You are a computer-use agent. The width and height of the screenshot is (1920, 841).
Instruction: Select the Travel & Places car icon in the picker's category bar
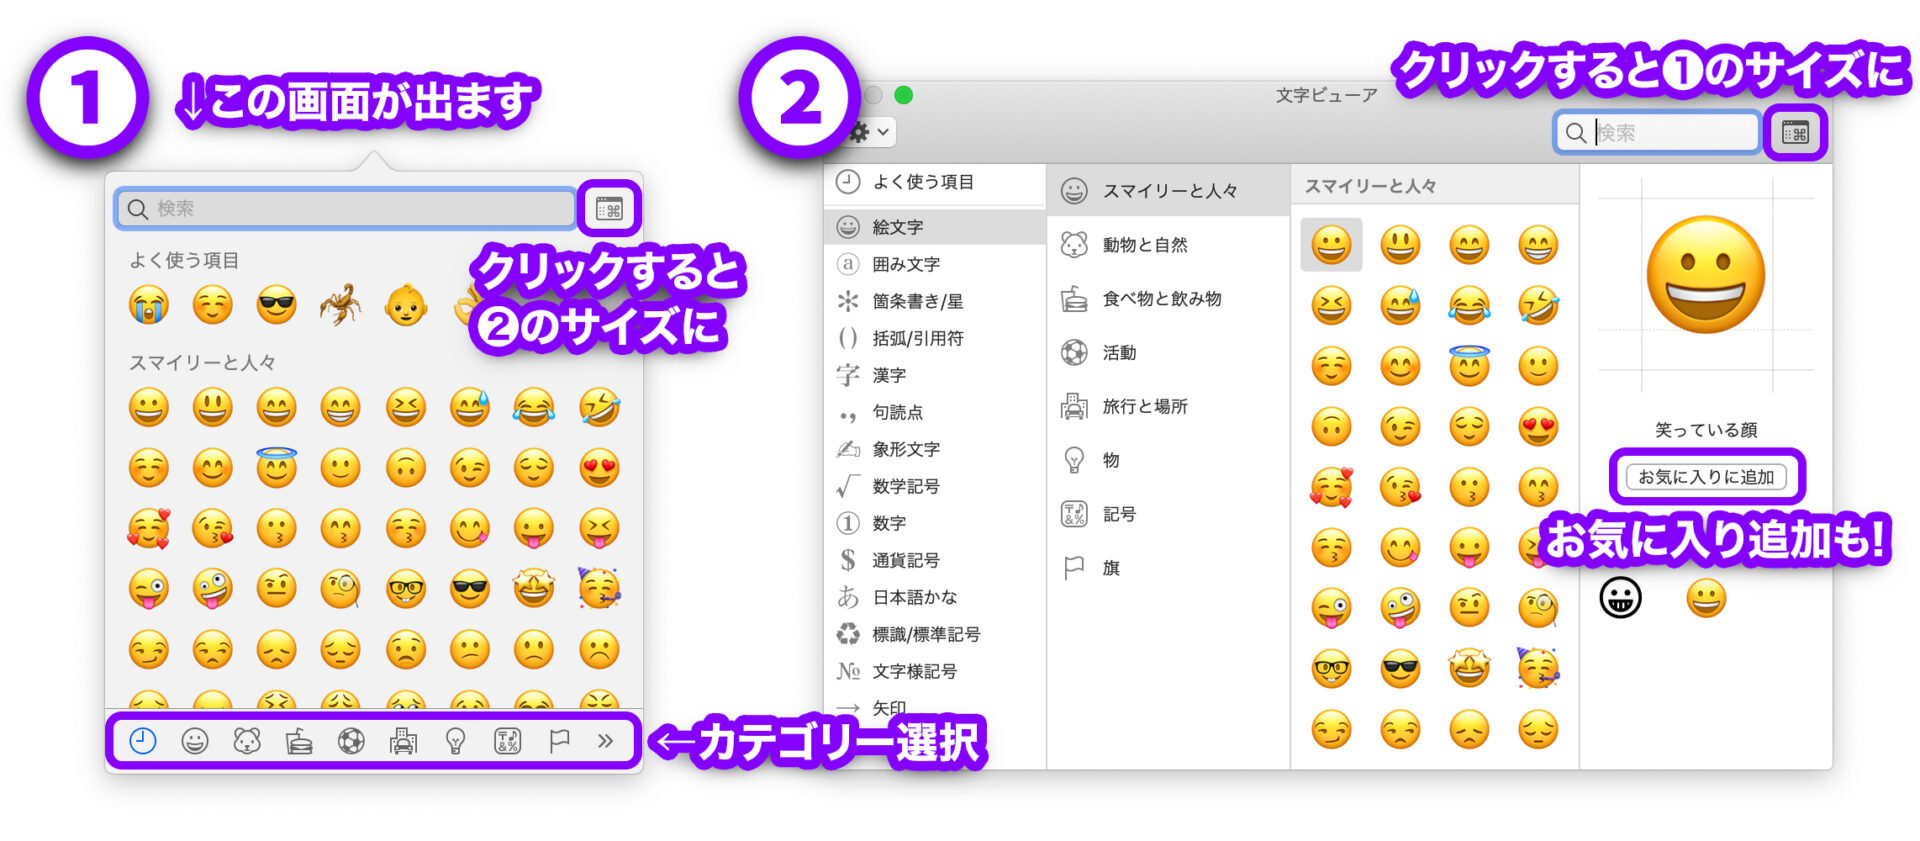click(404, 741)
